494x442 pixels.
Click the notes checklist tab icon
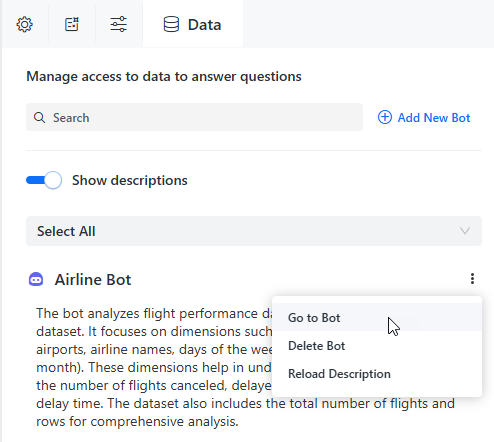(x=72, y=24)
